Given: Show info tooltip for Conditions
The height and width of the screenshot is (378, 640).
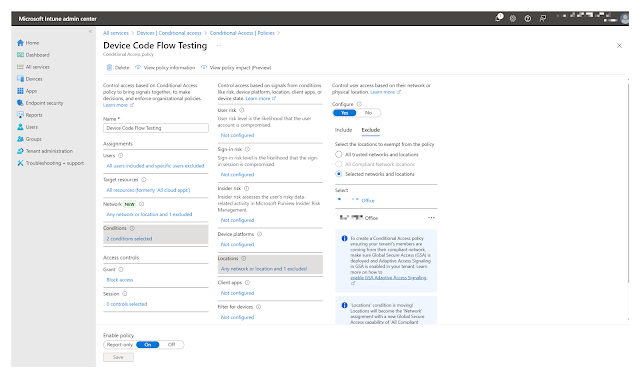Looking at the screenshot, I should click(x=132, y=228).
